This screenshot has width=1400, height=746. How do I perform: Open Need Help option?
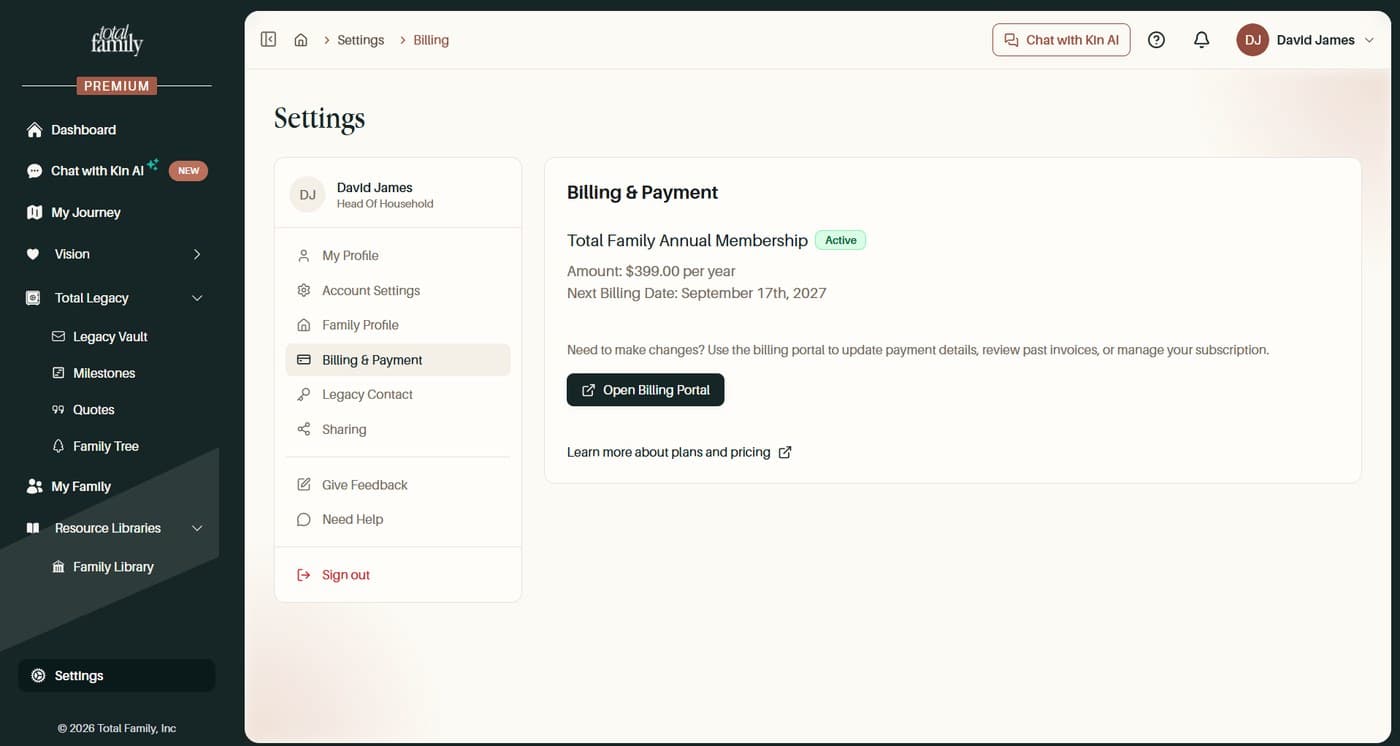click(x=398, y=519)
